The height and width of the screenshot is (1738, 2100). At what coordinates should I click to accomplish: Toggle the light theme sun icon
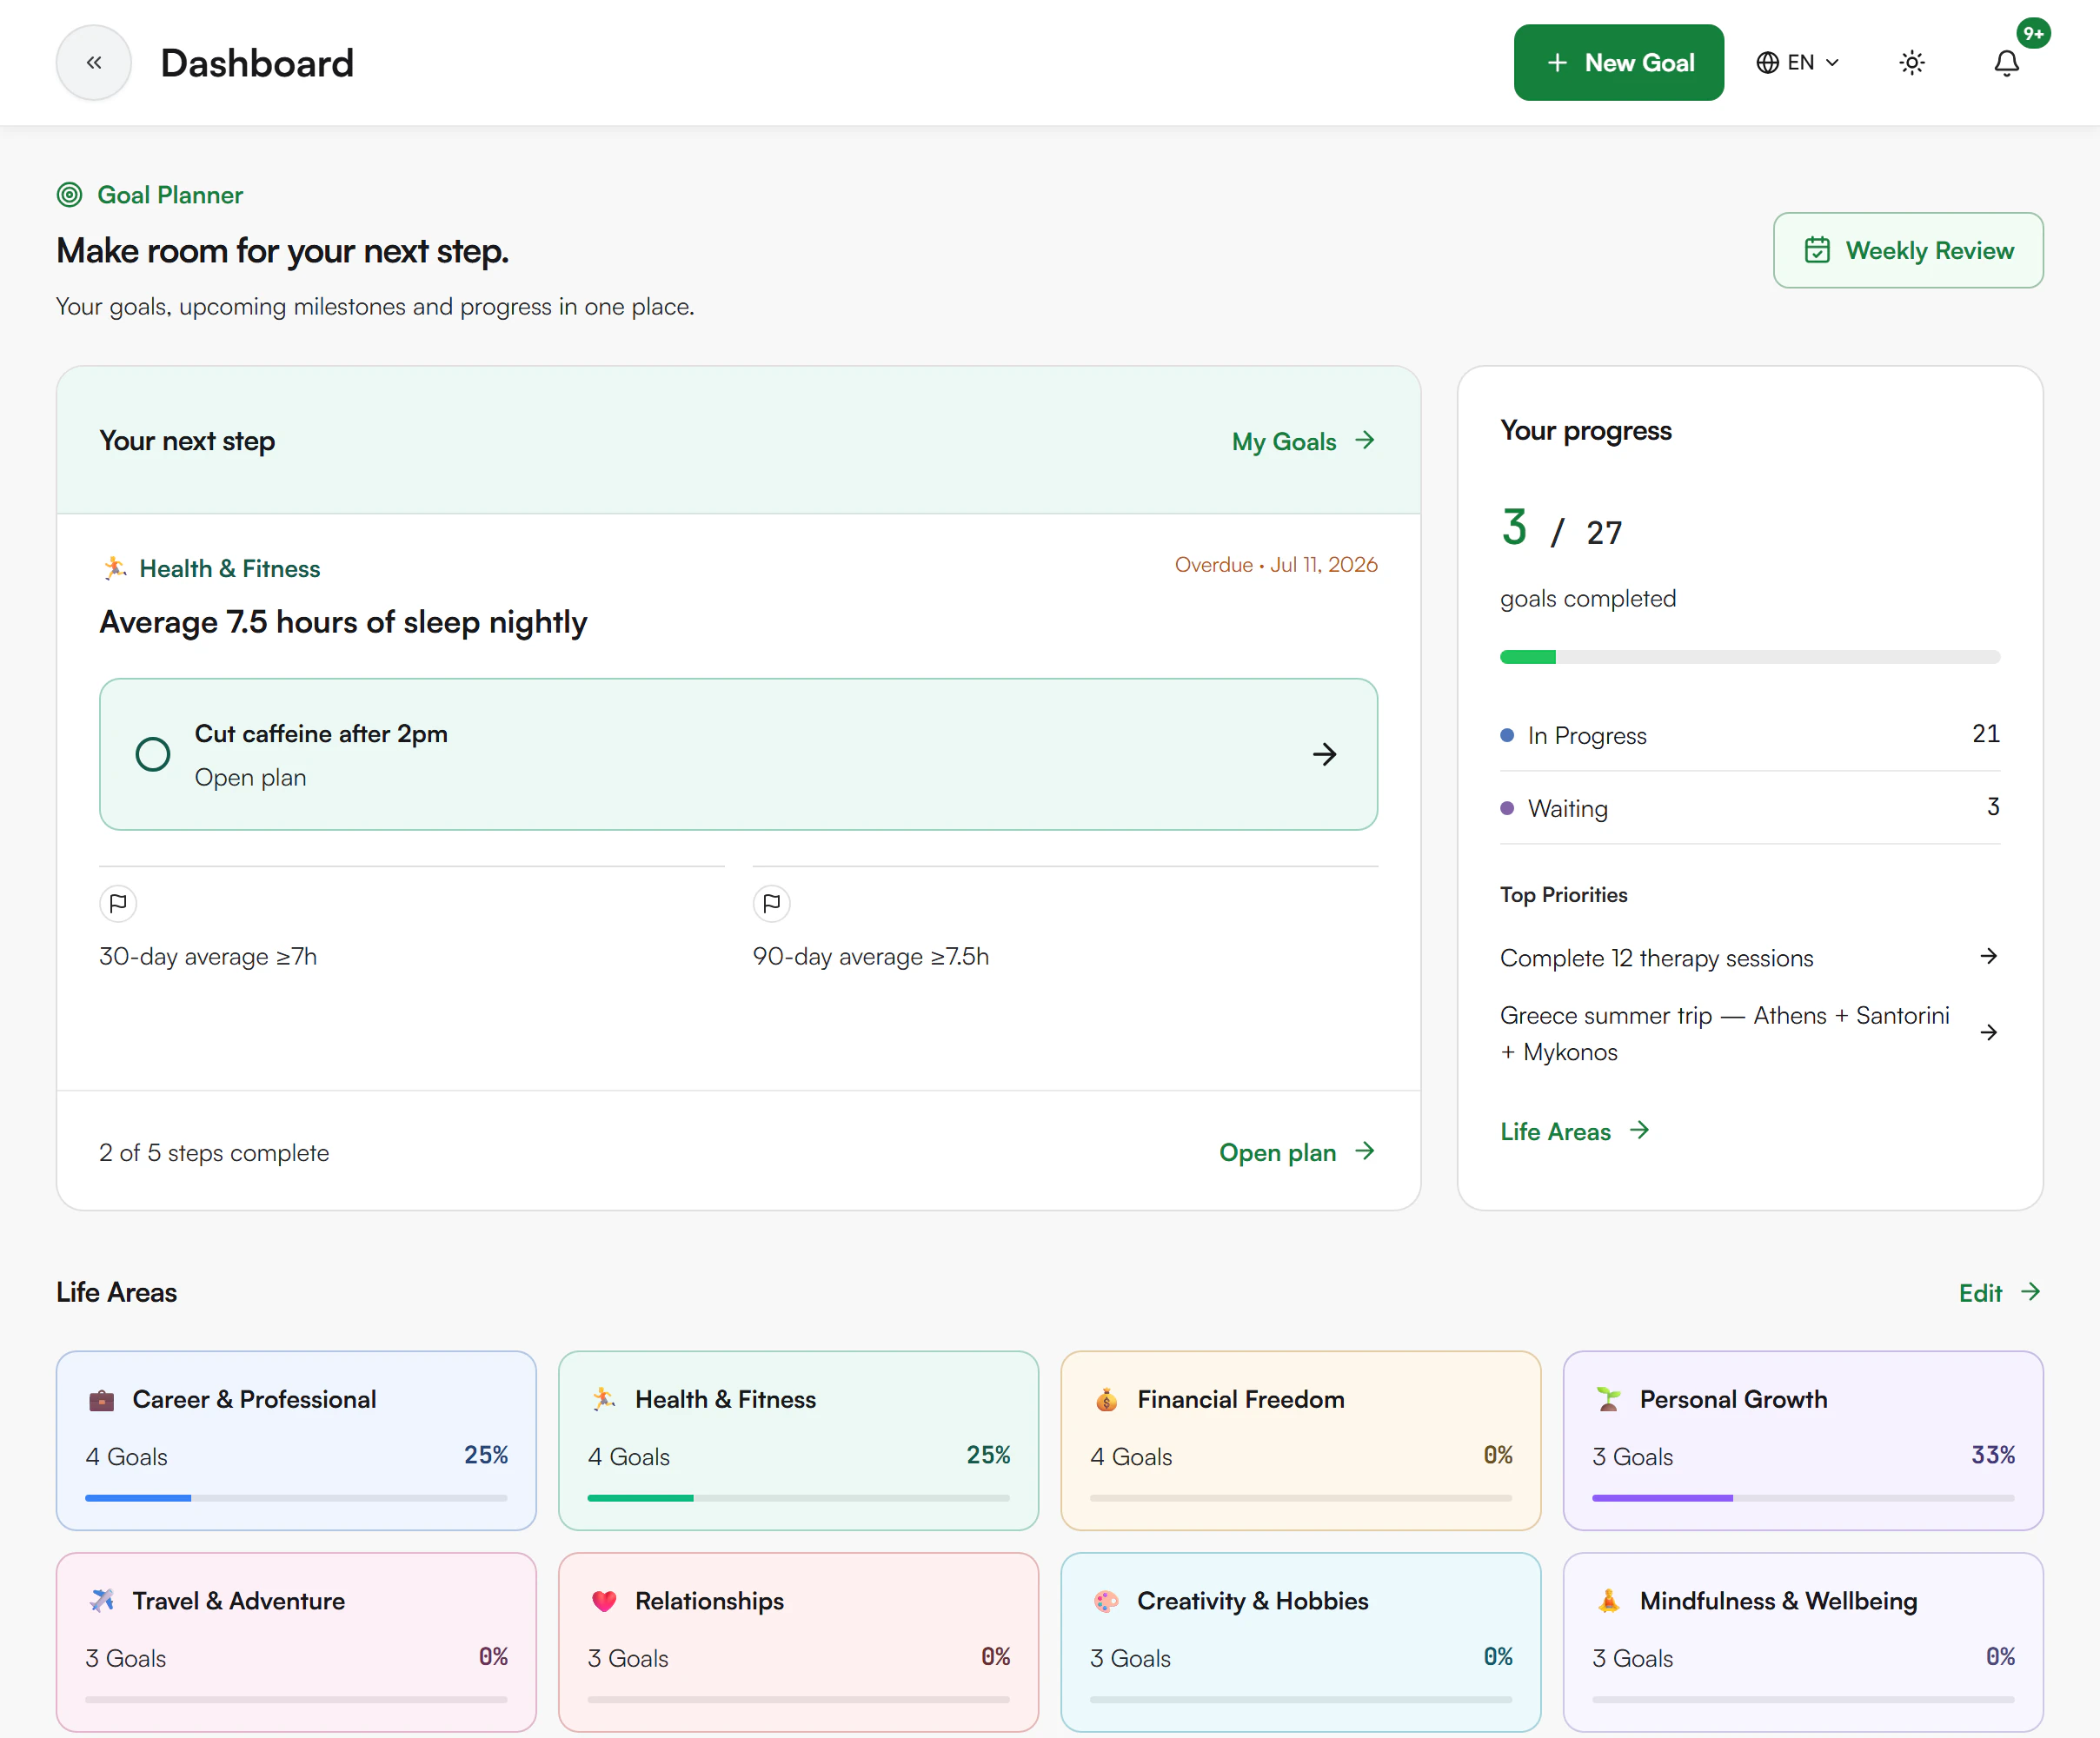[1911, 63]
